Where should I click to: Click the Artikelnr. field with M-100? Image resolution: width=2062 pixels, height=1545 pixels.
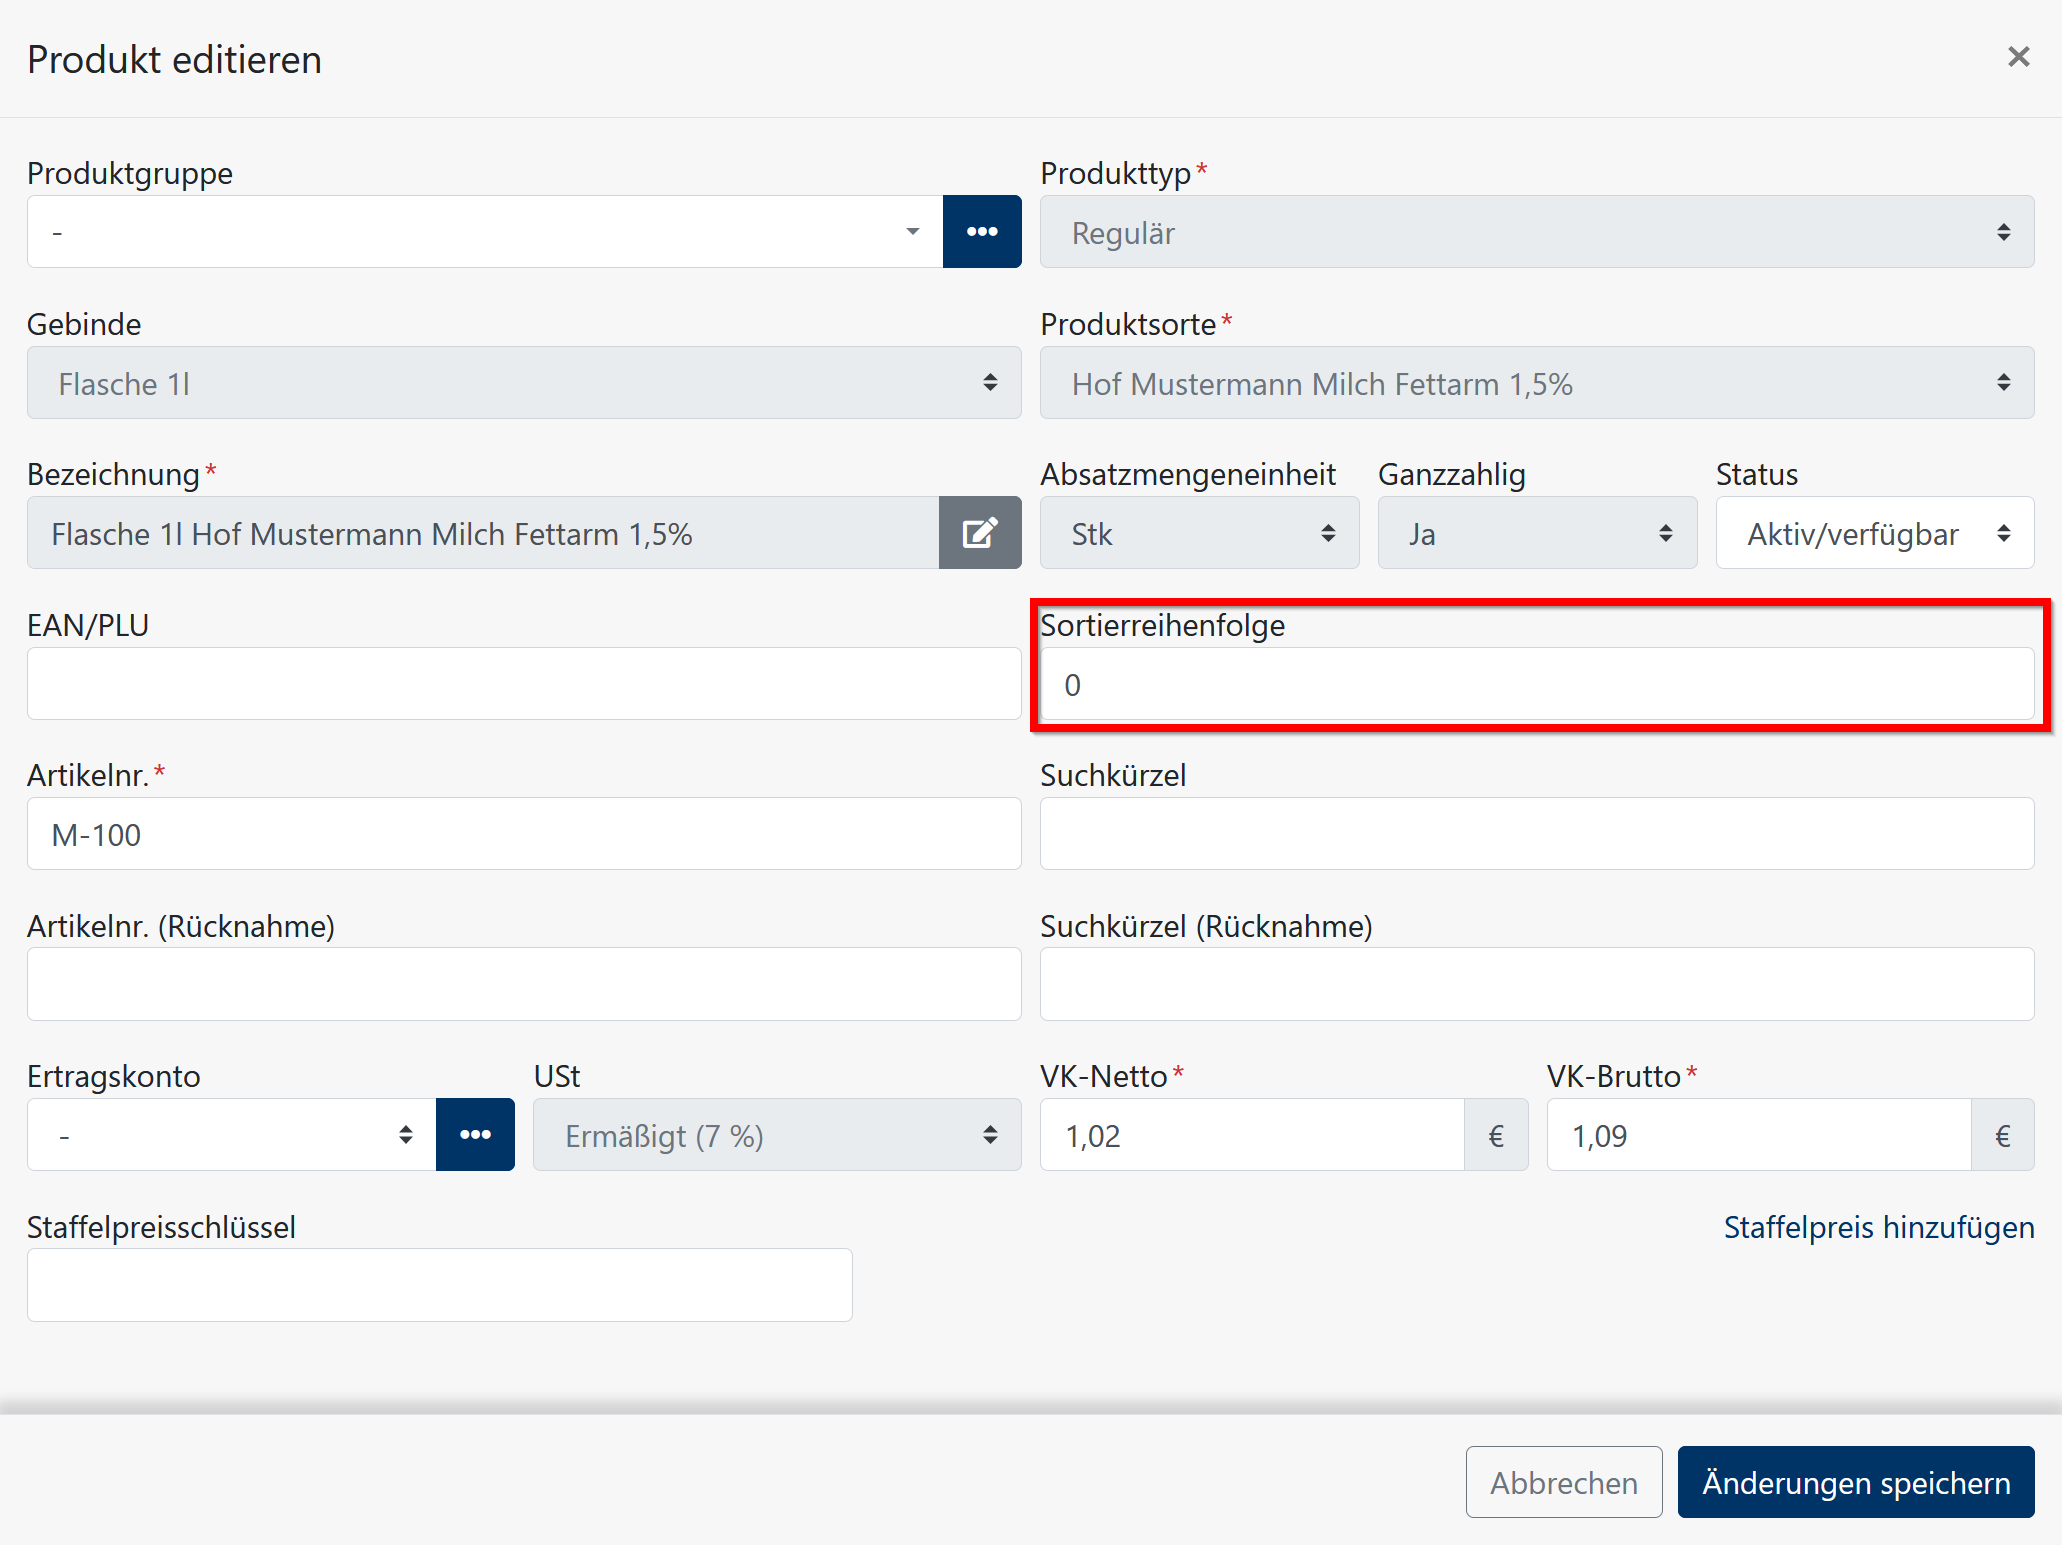point(524,834)
